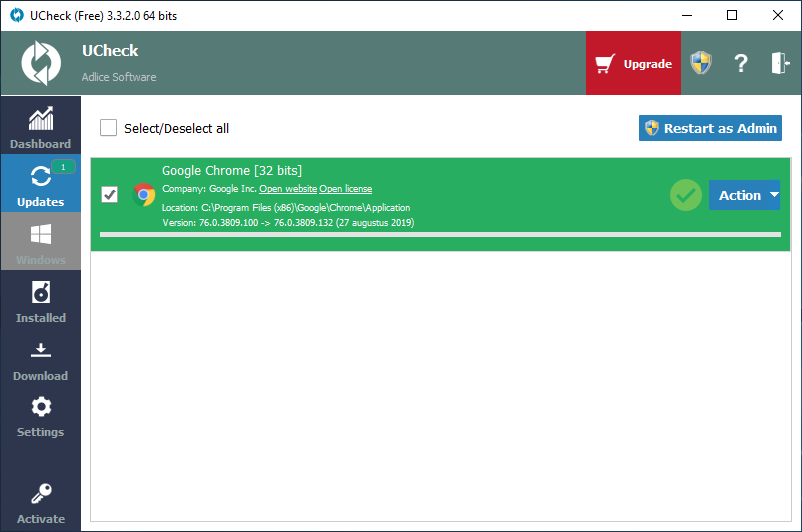Image resolution: width=802 pixels, height=532 pixels.
Task: Maximize the UCheck window
Action: 732,15
